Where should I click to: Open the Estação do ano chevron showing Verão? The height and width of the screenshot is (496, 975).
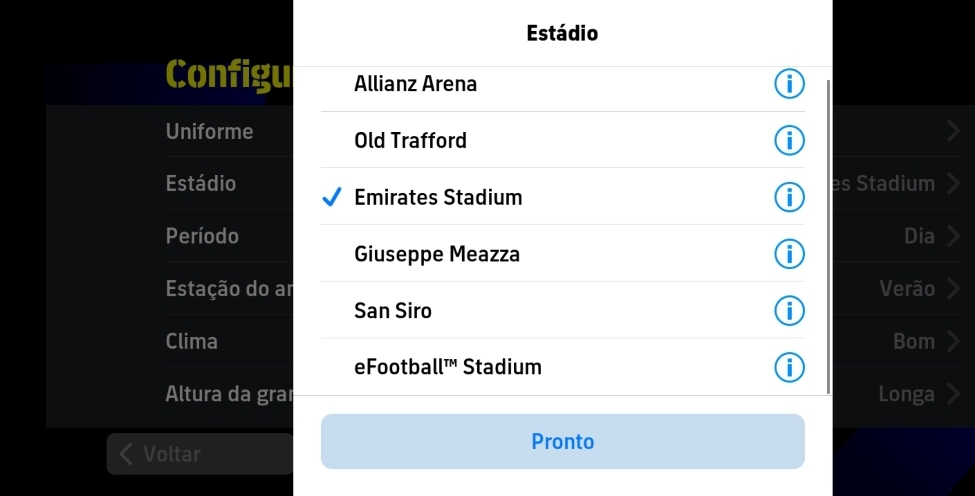pos(953,288)
